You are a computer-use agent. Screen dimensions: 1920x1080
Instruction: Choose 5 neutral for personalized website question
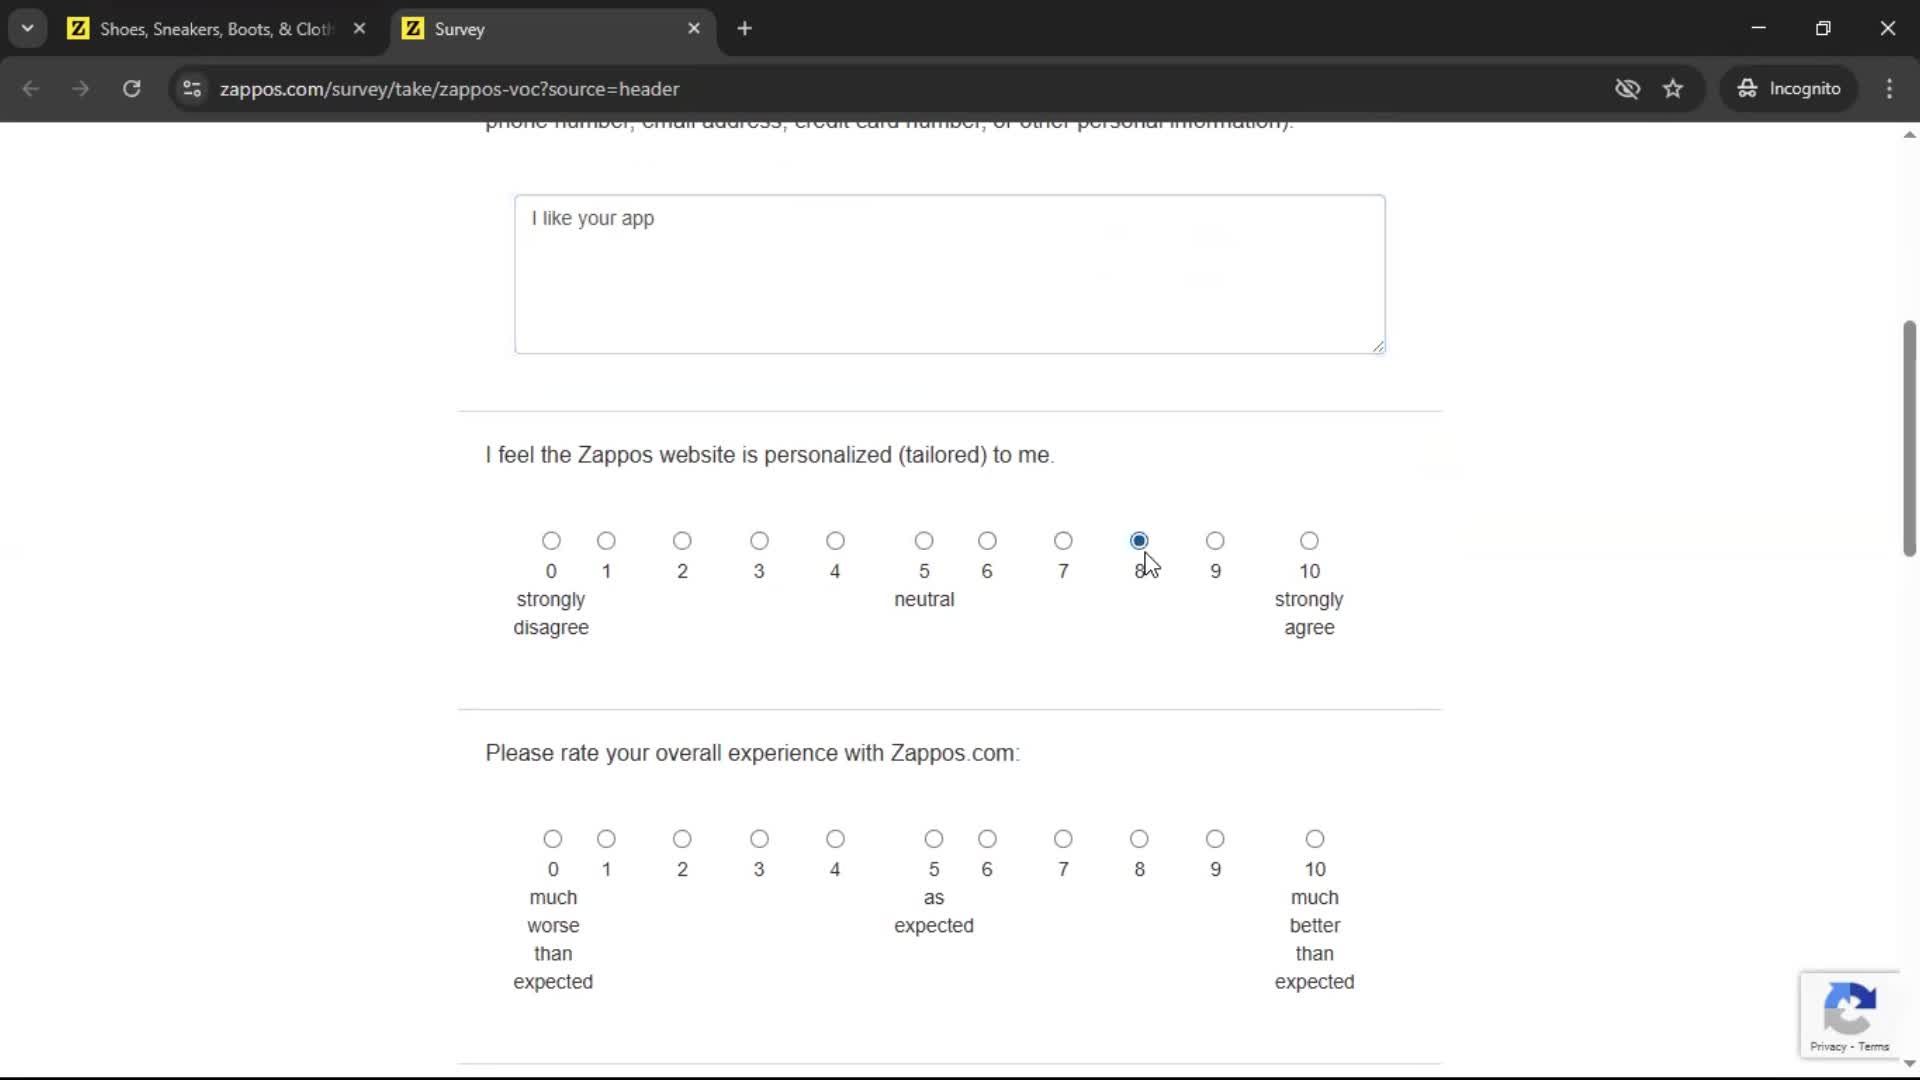[924, 541]
